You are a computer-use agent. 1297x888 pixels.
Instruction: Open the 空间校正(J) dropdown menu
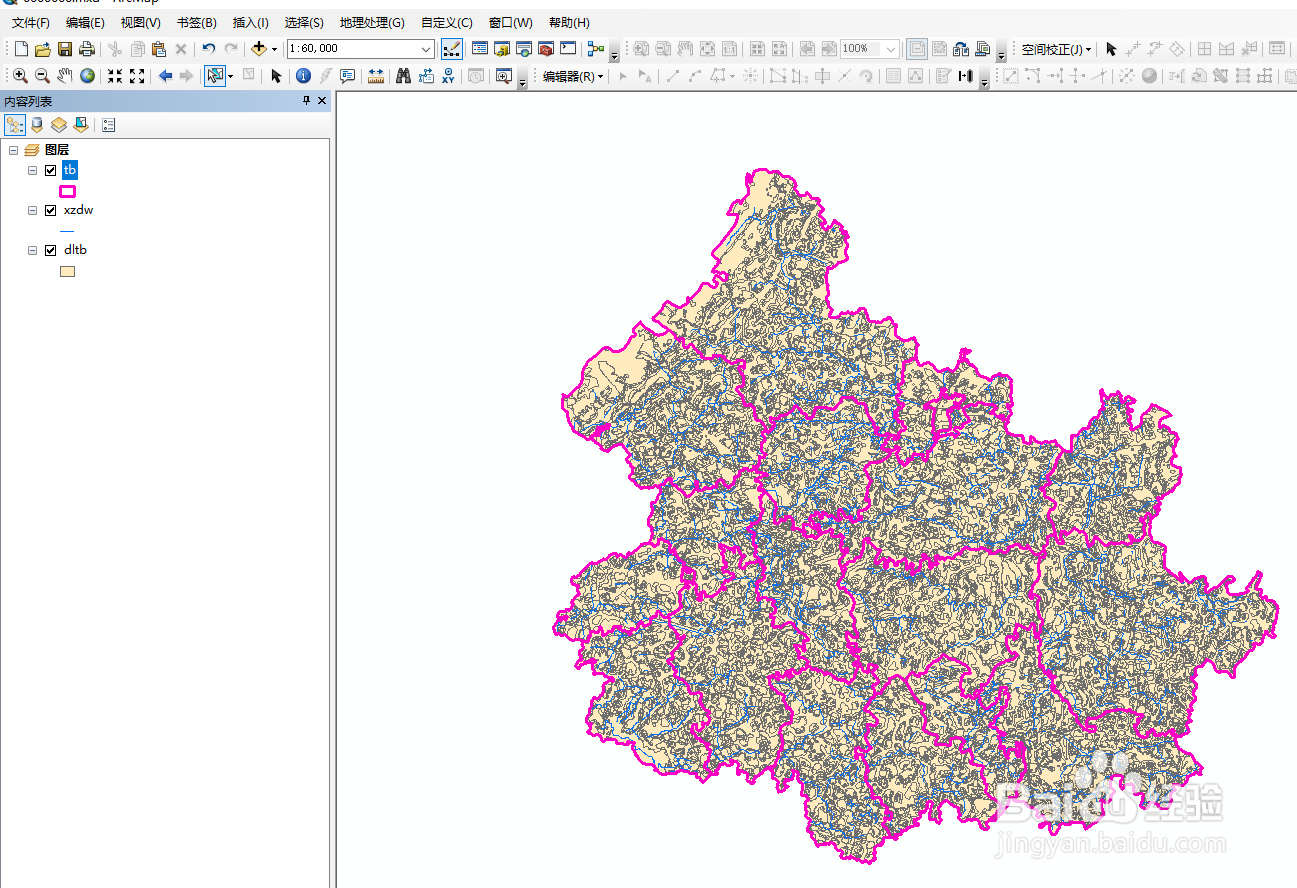1056,49
